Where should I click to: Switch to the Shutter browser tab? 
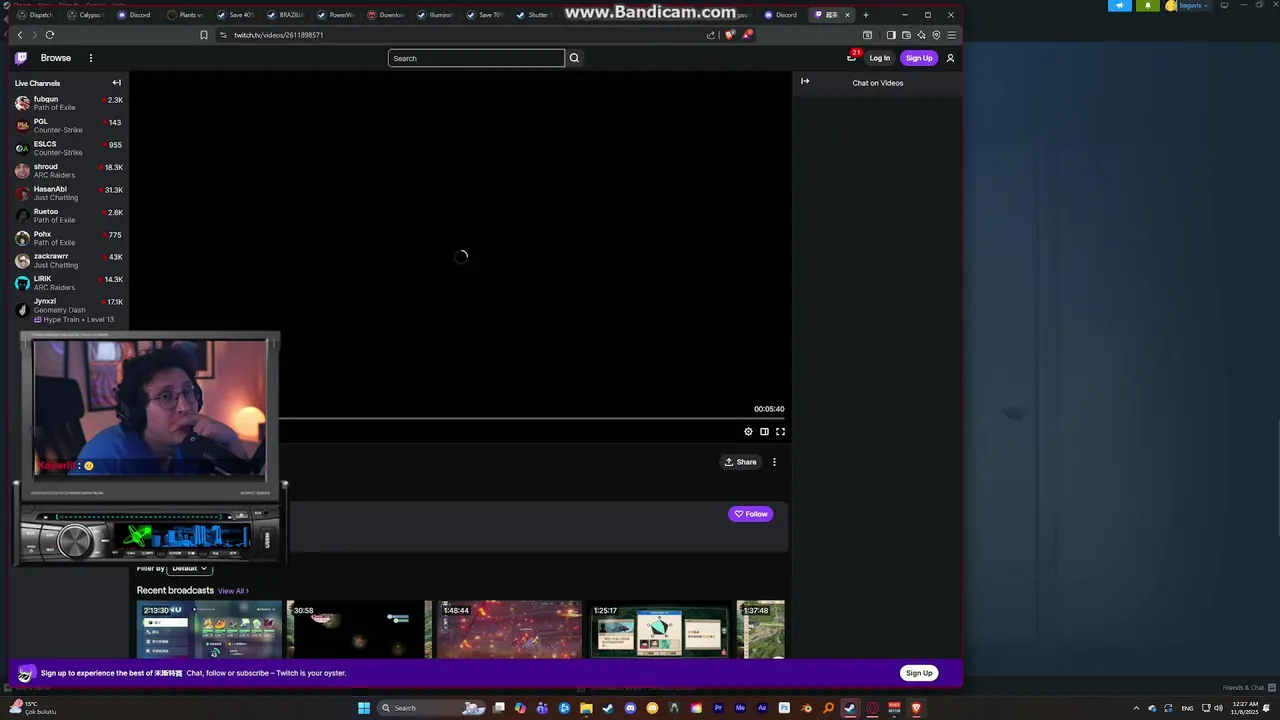click(533, 15)
